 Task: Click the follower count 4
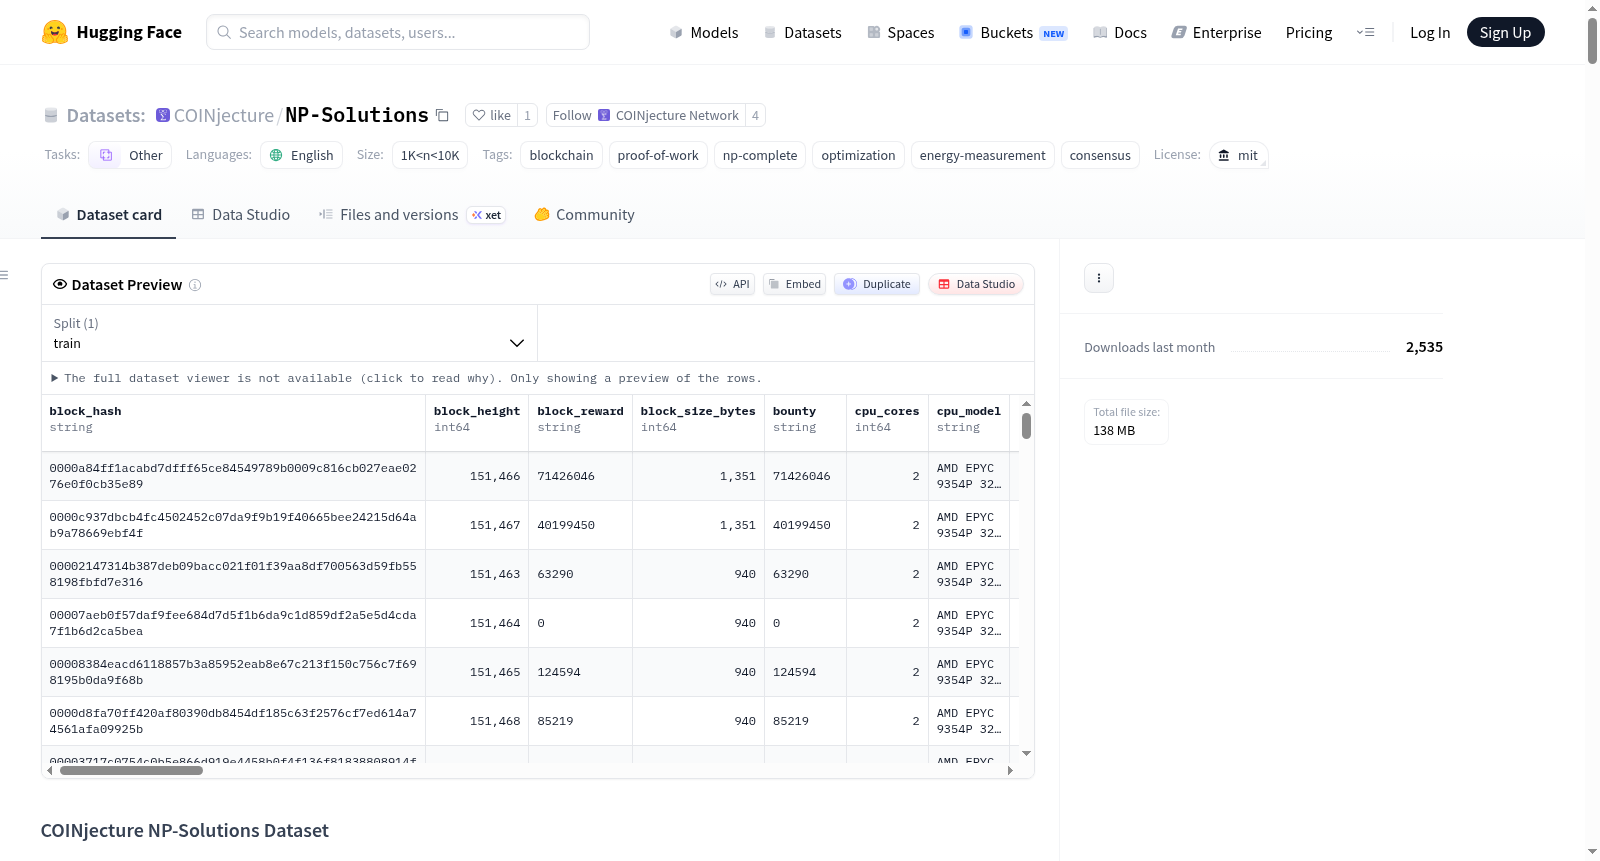click(x=755, y=115)
